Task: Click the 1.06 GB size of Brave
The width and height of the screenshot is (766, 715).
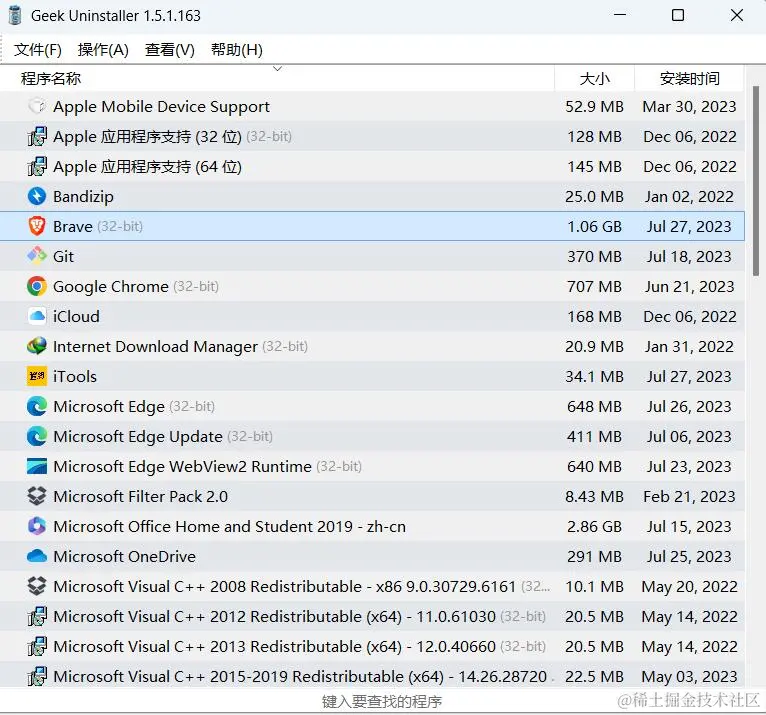Action: [595, 227]
